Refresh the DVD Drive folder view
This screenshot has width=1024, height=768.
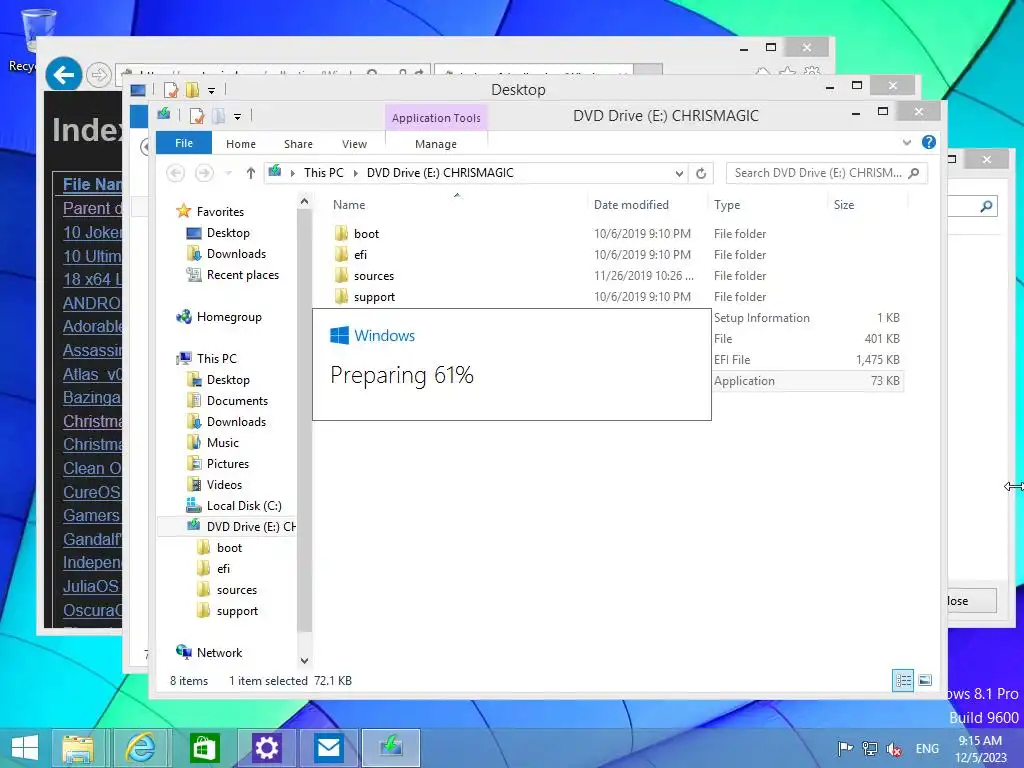[701, 173]
